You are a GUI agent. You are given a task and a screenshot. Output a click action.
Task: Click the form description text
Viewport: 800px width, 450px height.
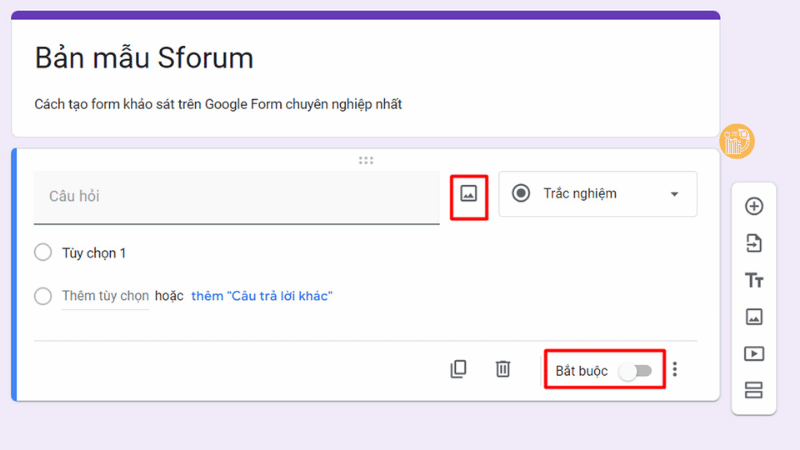click(218, 104)
